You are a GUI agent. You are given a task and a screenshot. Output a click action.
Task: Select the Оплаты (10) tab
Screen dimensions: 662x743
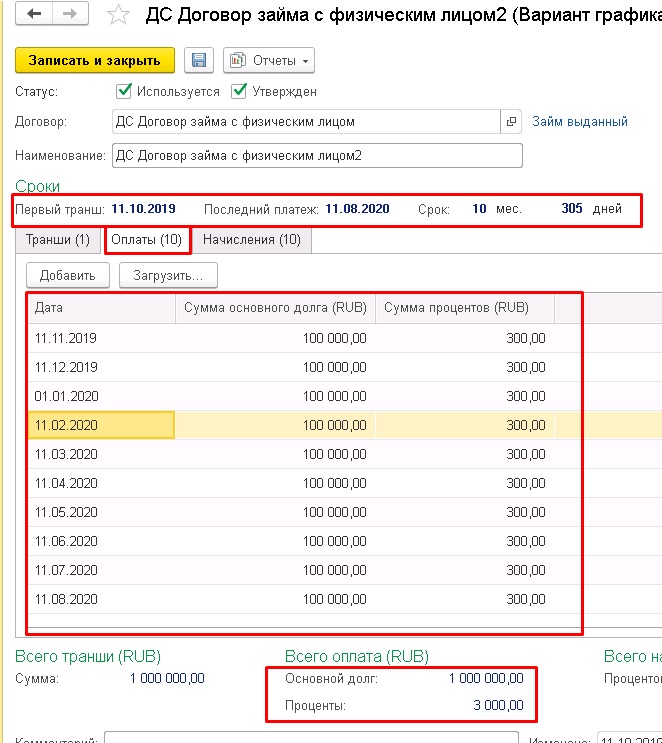click(x=147, y=240)
